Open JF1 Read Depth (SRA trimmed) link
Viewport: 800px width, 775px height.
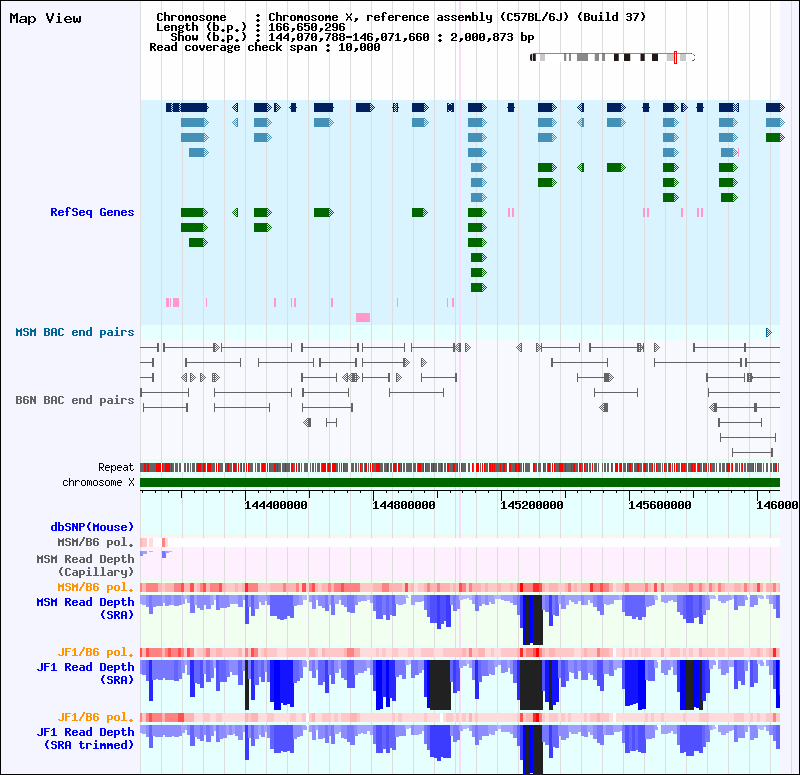[85, 738]
